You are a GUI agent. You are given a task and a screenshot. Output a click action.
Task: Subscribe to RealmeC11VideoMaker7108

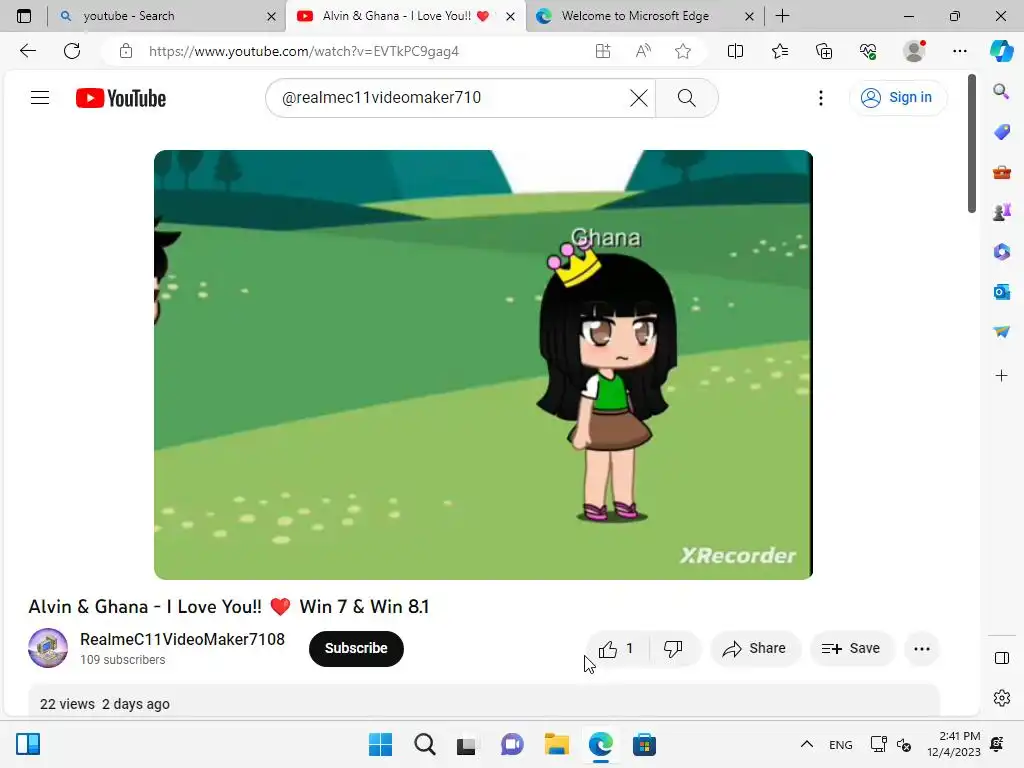click(356, 648)
